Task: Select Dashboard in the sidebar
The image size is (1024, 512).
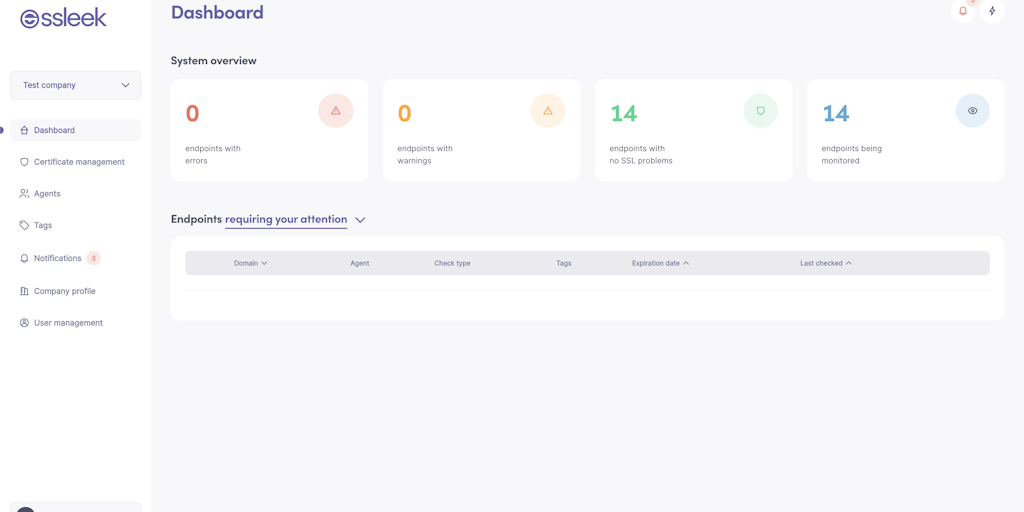Action: tap(54, 130)
